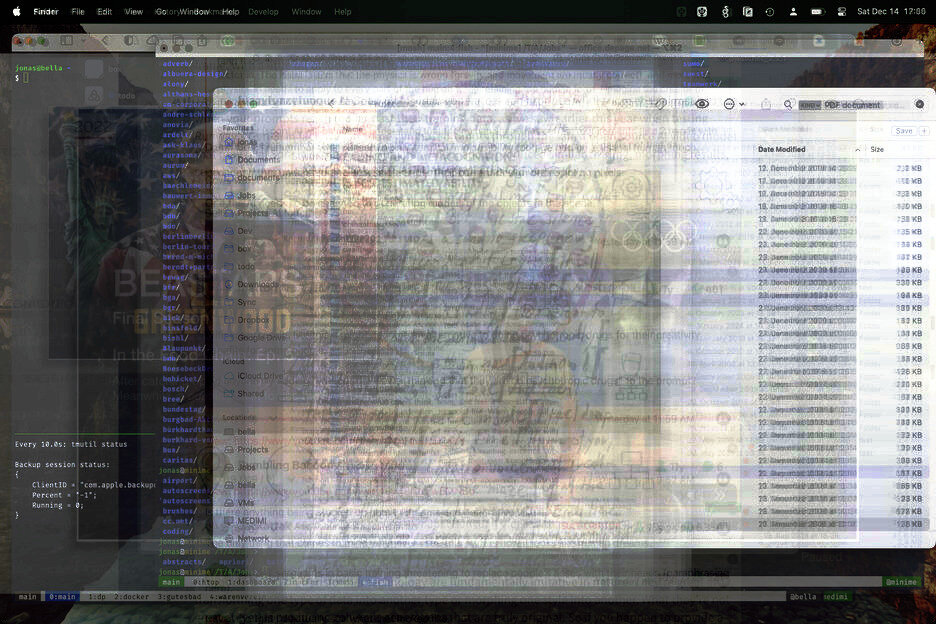Click the date and time Sat Dec 14
The image size is (936, 624).
891,11
